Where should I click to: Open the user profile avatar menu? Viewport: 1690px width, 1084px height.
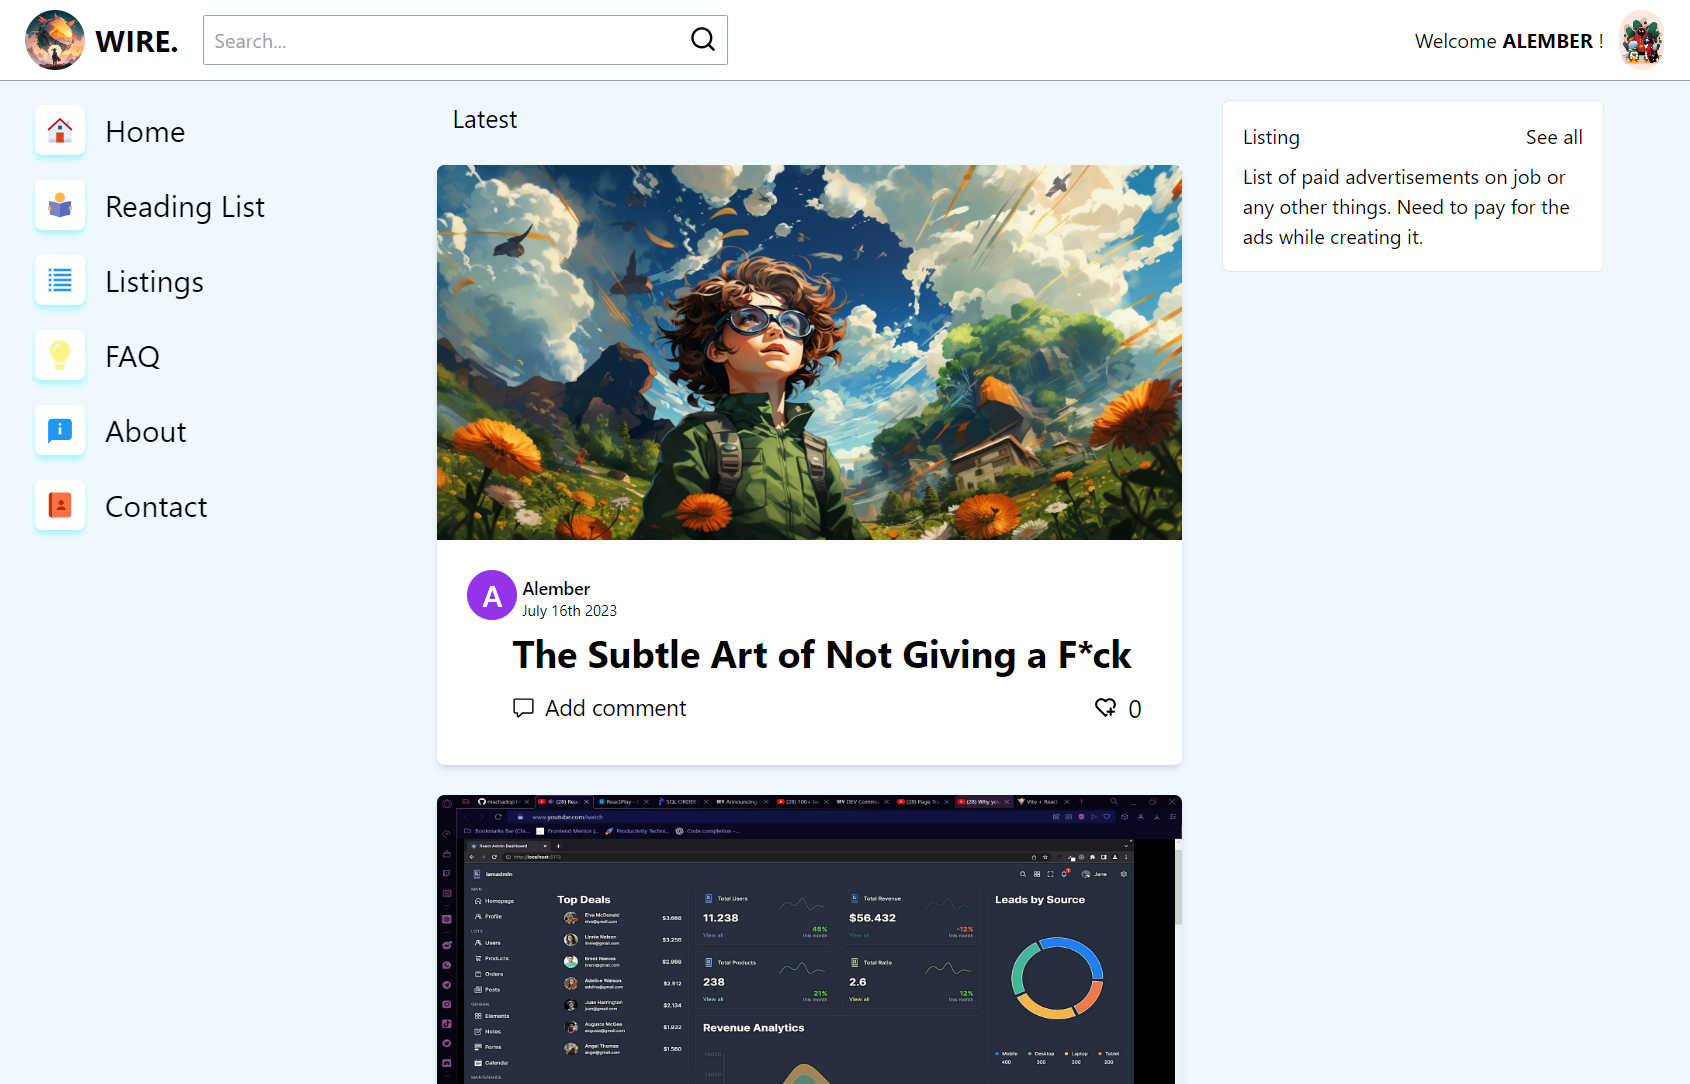pos(1641,40)
